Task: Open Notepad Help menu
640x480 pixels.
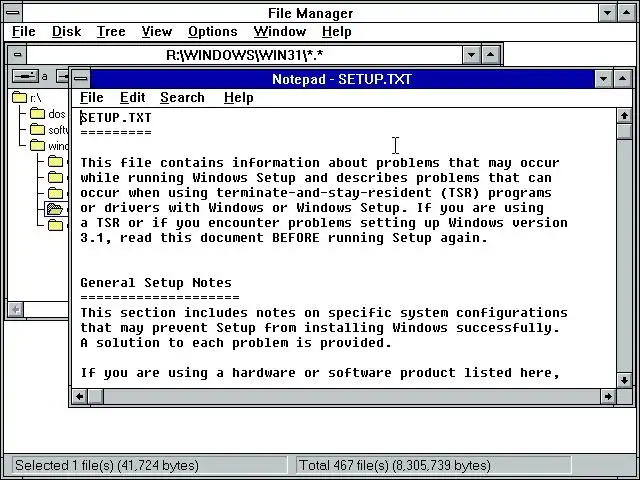Action: click(239, 98)
